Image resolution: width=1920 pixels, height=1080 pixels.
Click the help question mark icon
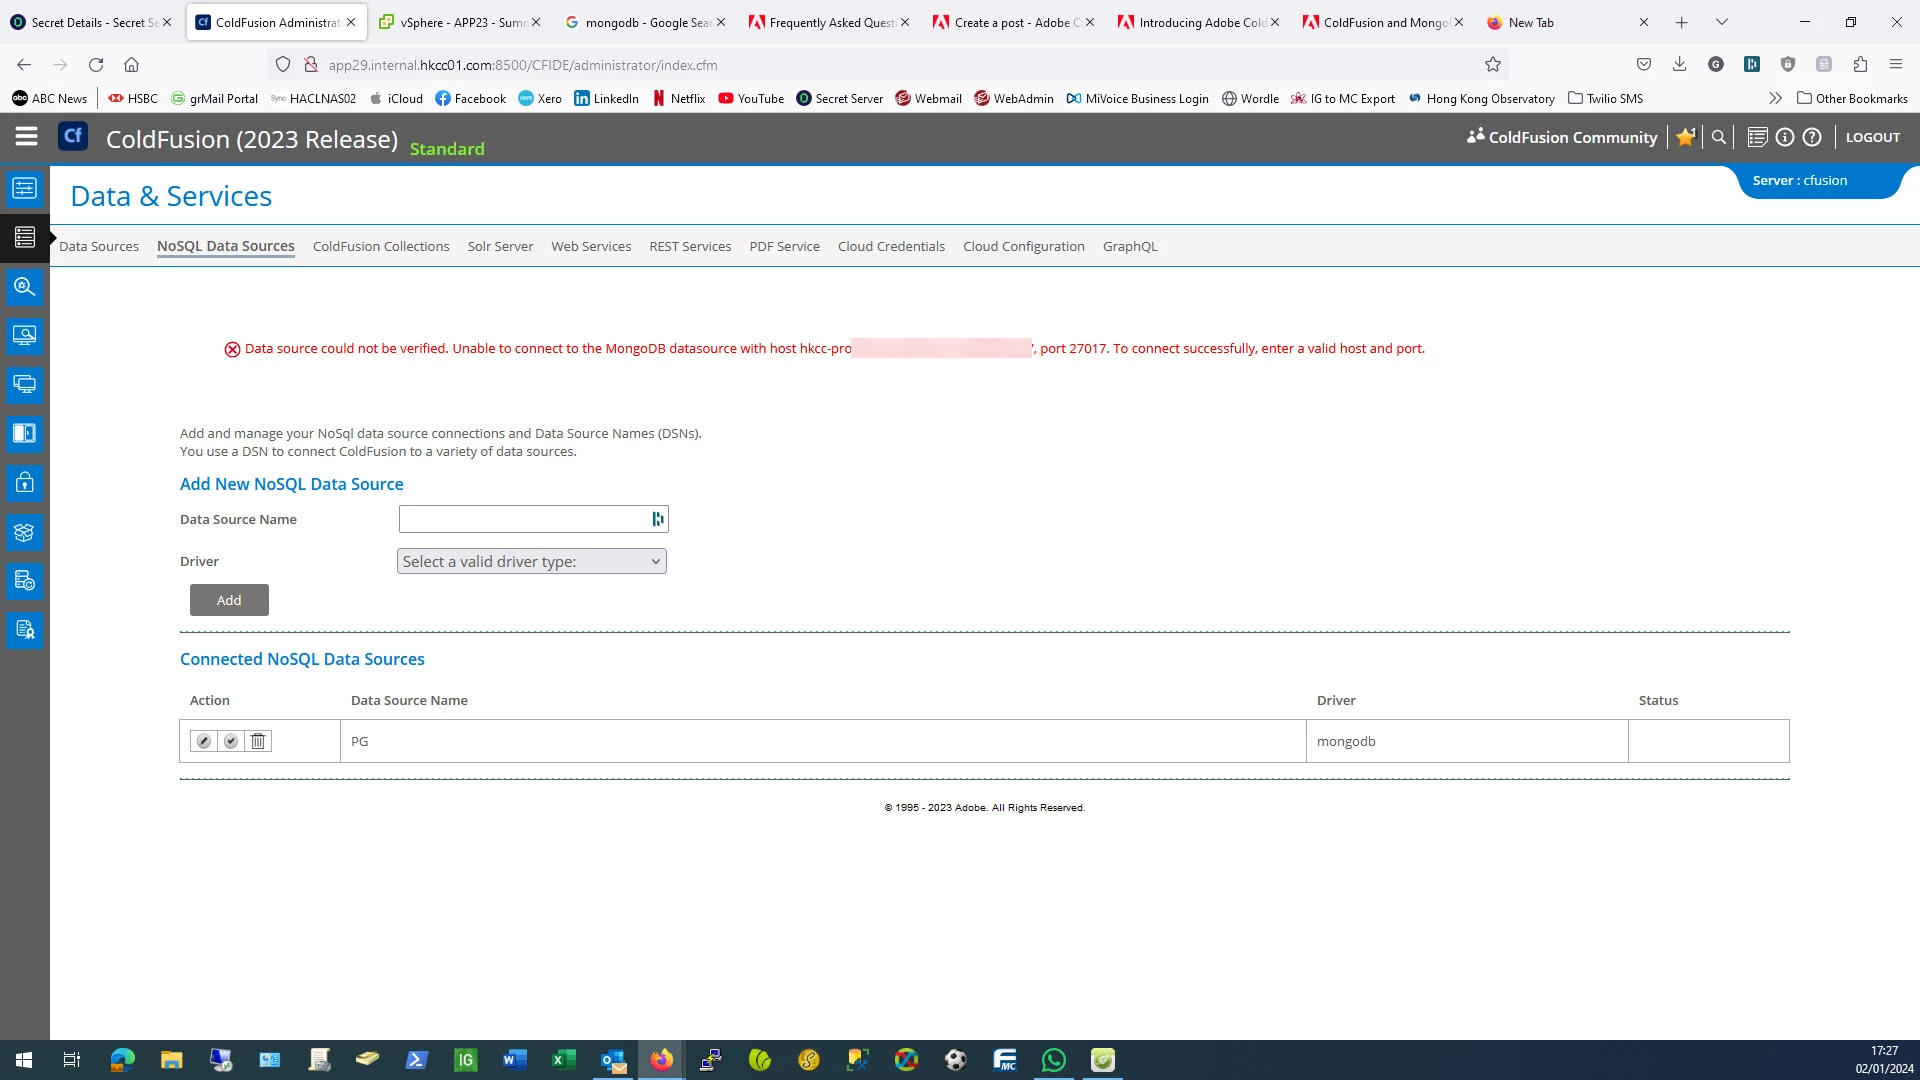1812,138
